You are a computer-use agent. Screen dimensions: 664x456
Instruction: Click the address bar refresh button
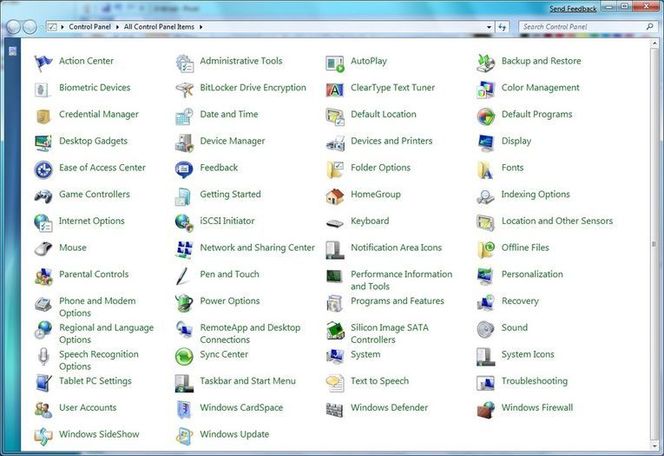coord(502,27)
